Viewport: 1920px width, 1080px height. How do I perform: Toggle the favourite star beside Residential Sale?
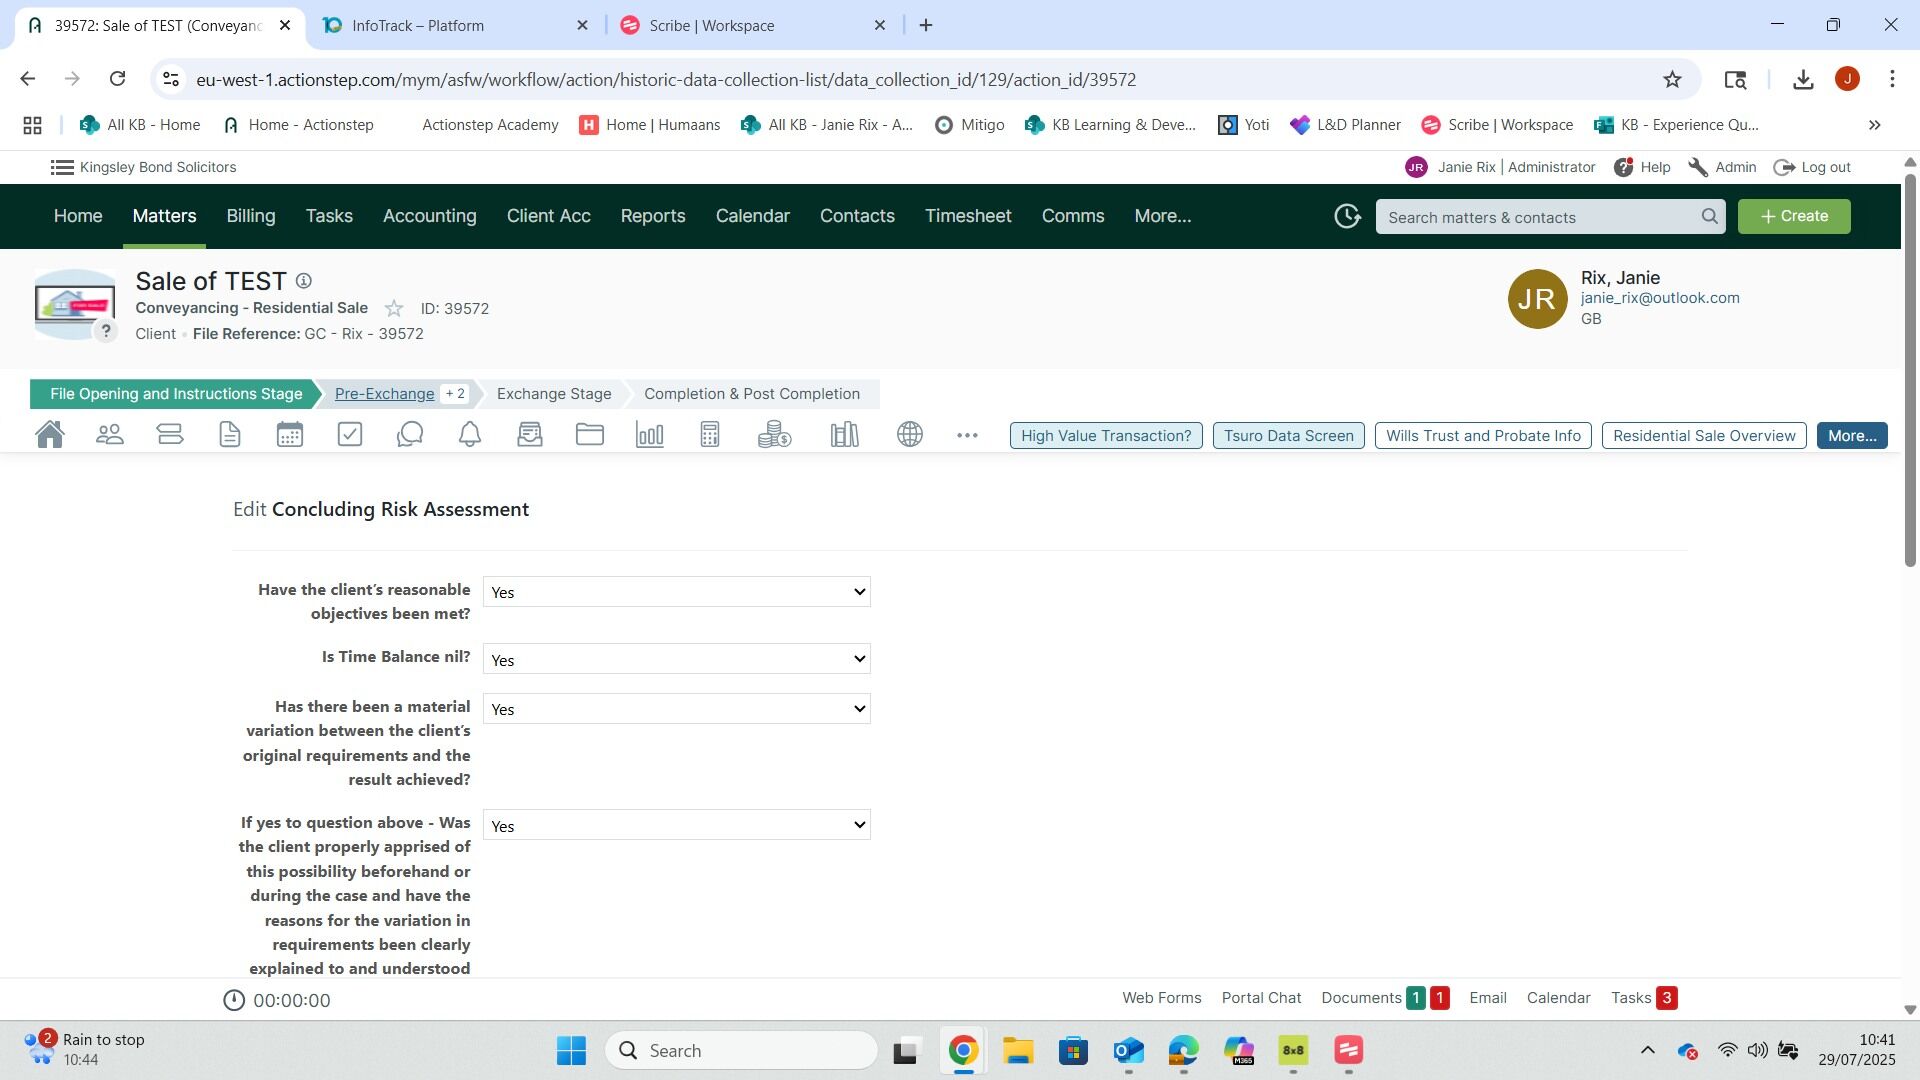pos(394,309)
